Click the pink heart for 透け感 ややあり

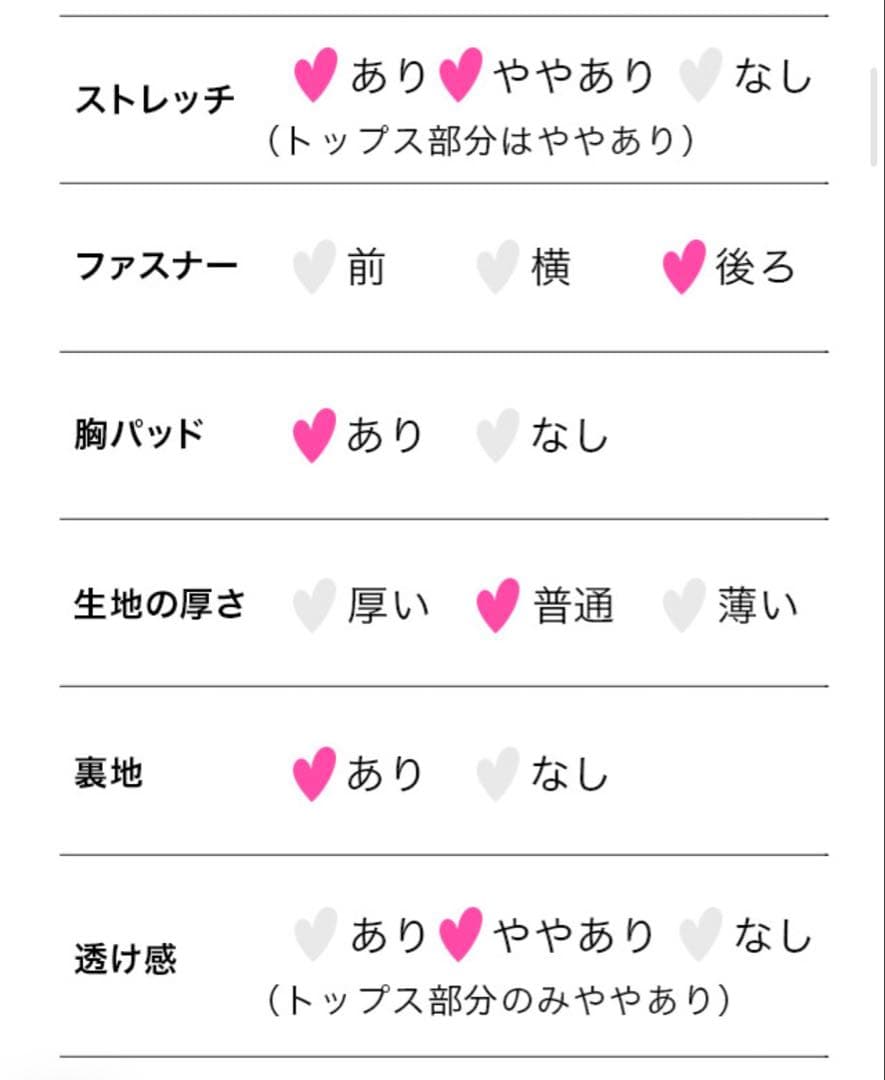[x=461, y=935]
